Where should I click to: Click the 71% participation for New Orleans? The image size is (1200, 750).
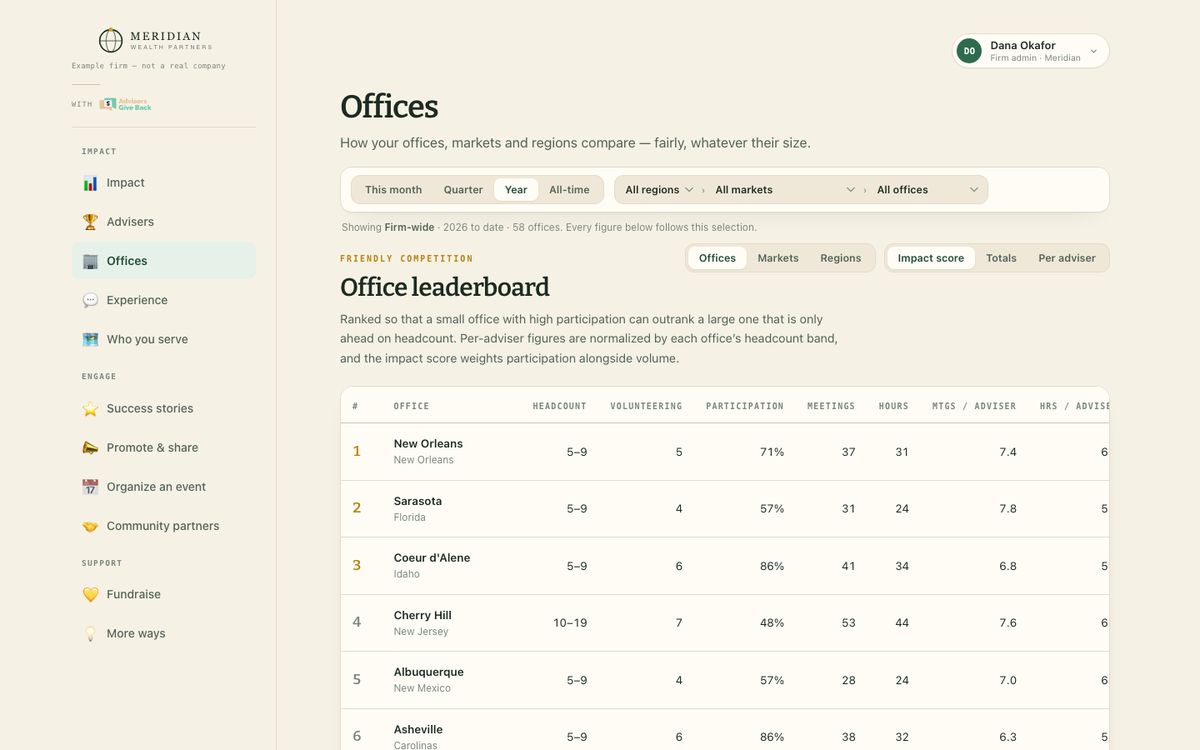click(x=772, y=452)
